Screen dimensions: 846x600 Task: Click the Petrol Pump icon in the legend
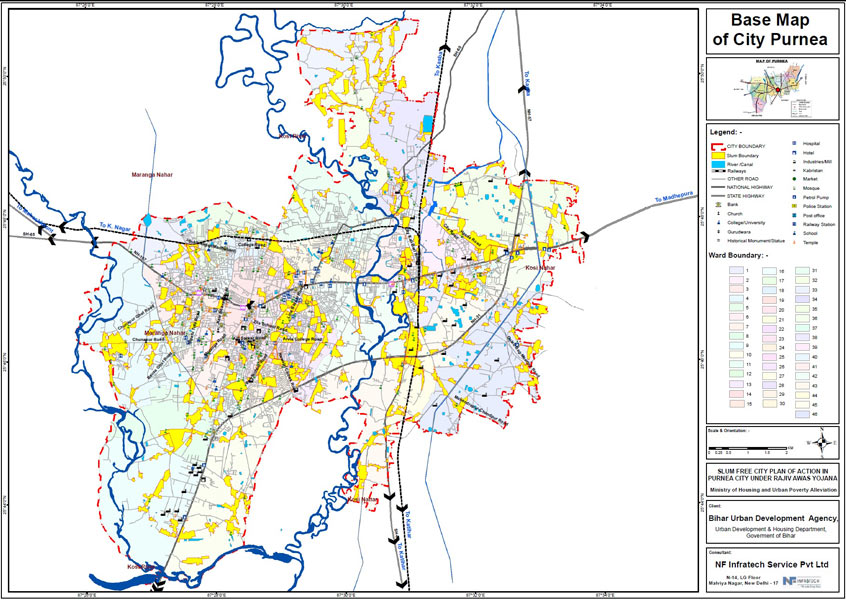point(794,197)
